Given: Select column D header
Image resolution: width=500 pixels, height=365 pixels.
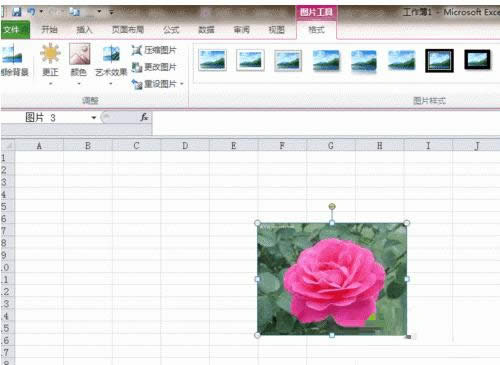Looking at the screenshot, I should click(x=185, y=146).
